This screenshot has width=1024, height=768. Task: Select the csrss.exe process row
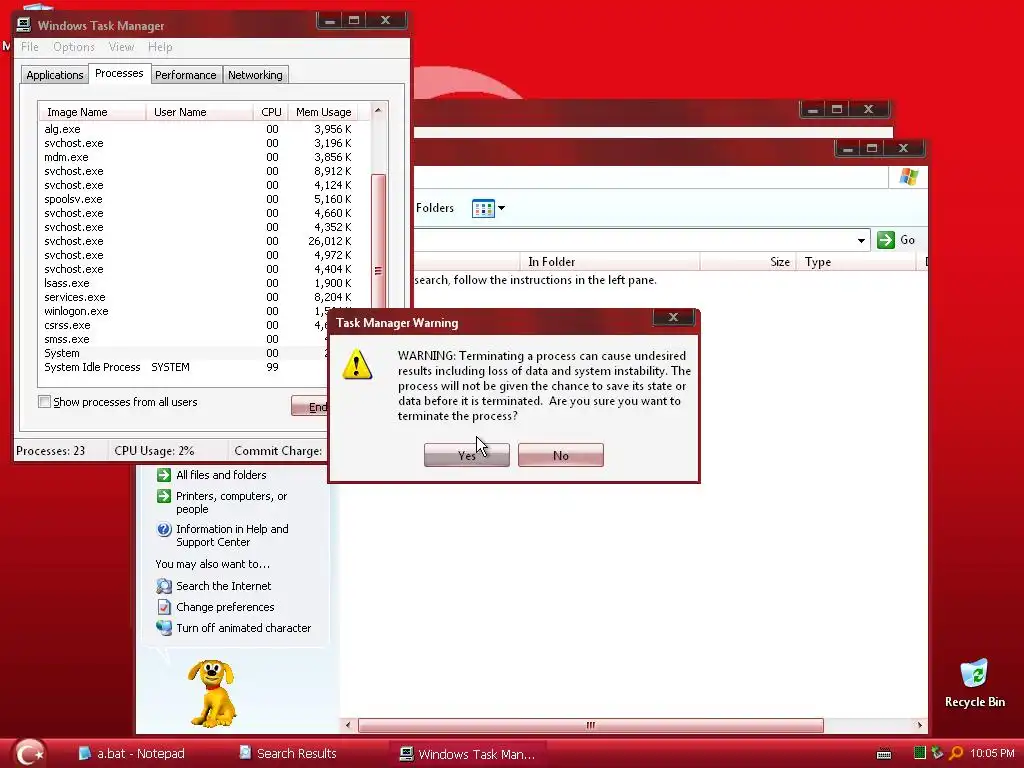coord(184,325)
